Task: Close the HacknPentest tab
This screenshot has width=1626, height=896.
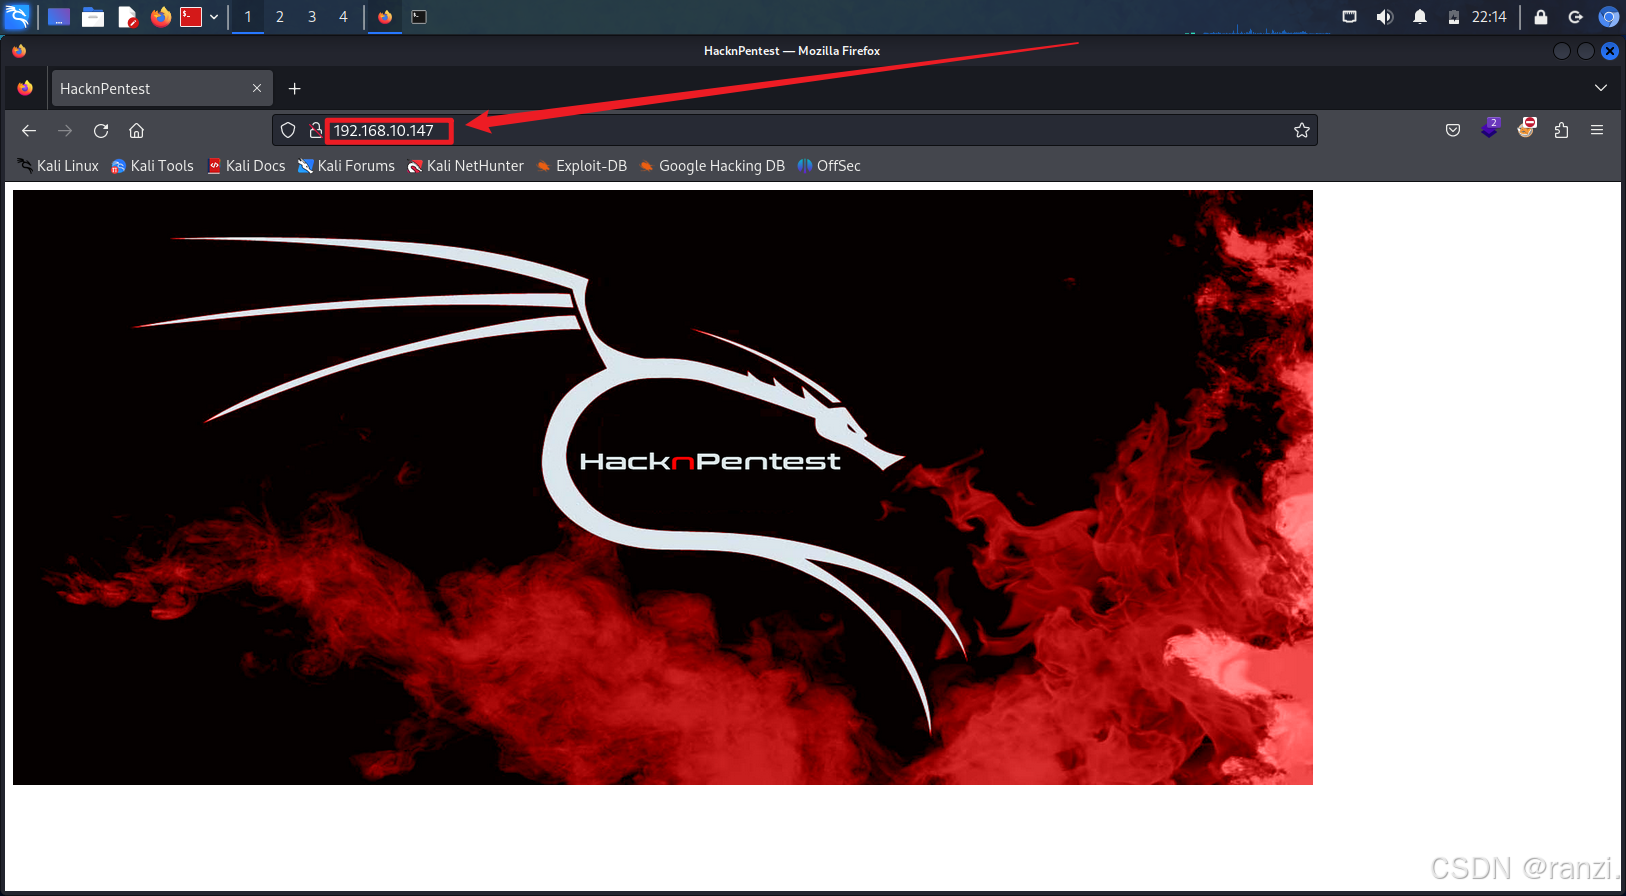Action: (257, 88)
